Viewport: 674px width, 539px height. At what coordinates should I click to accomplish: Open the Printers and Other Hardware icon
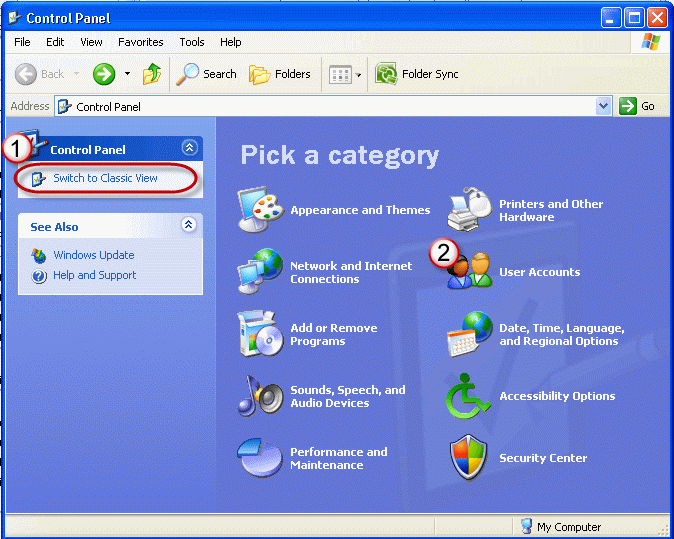coord(469,209)
